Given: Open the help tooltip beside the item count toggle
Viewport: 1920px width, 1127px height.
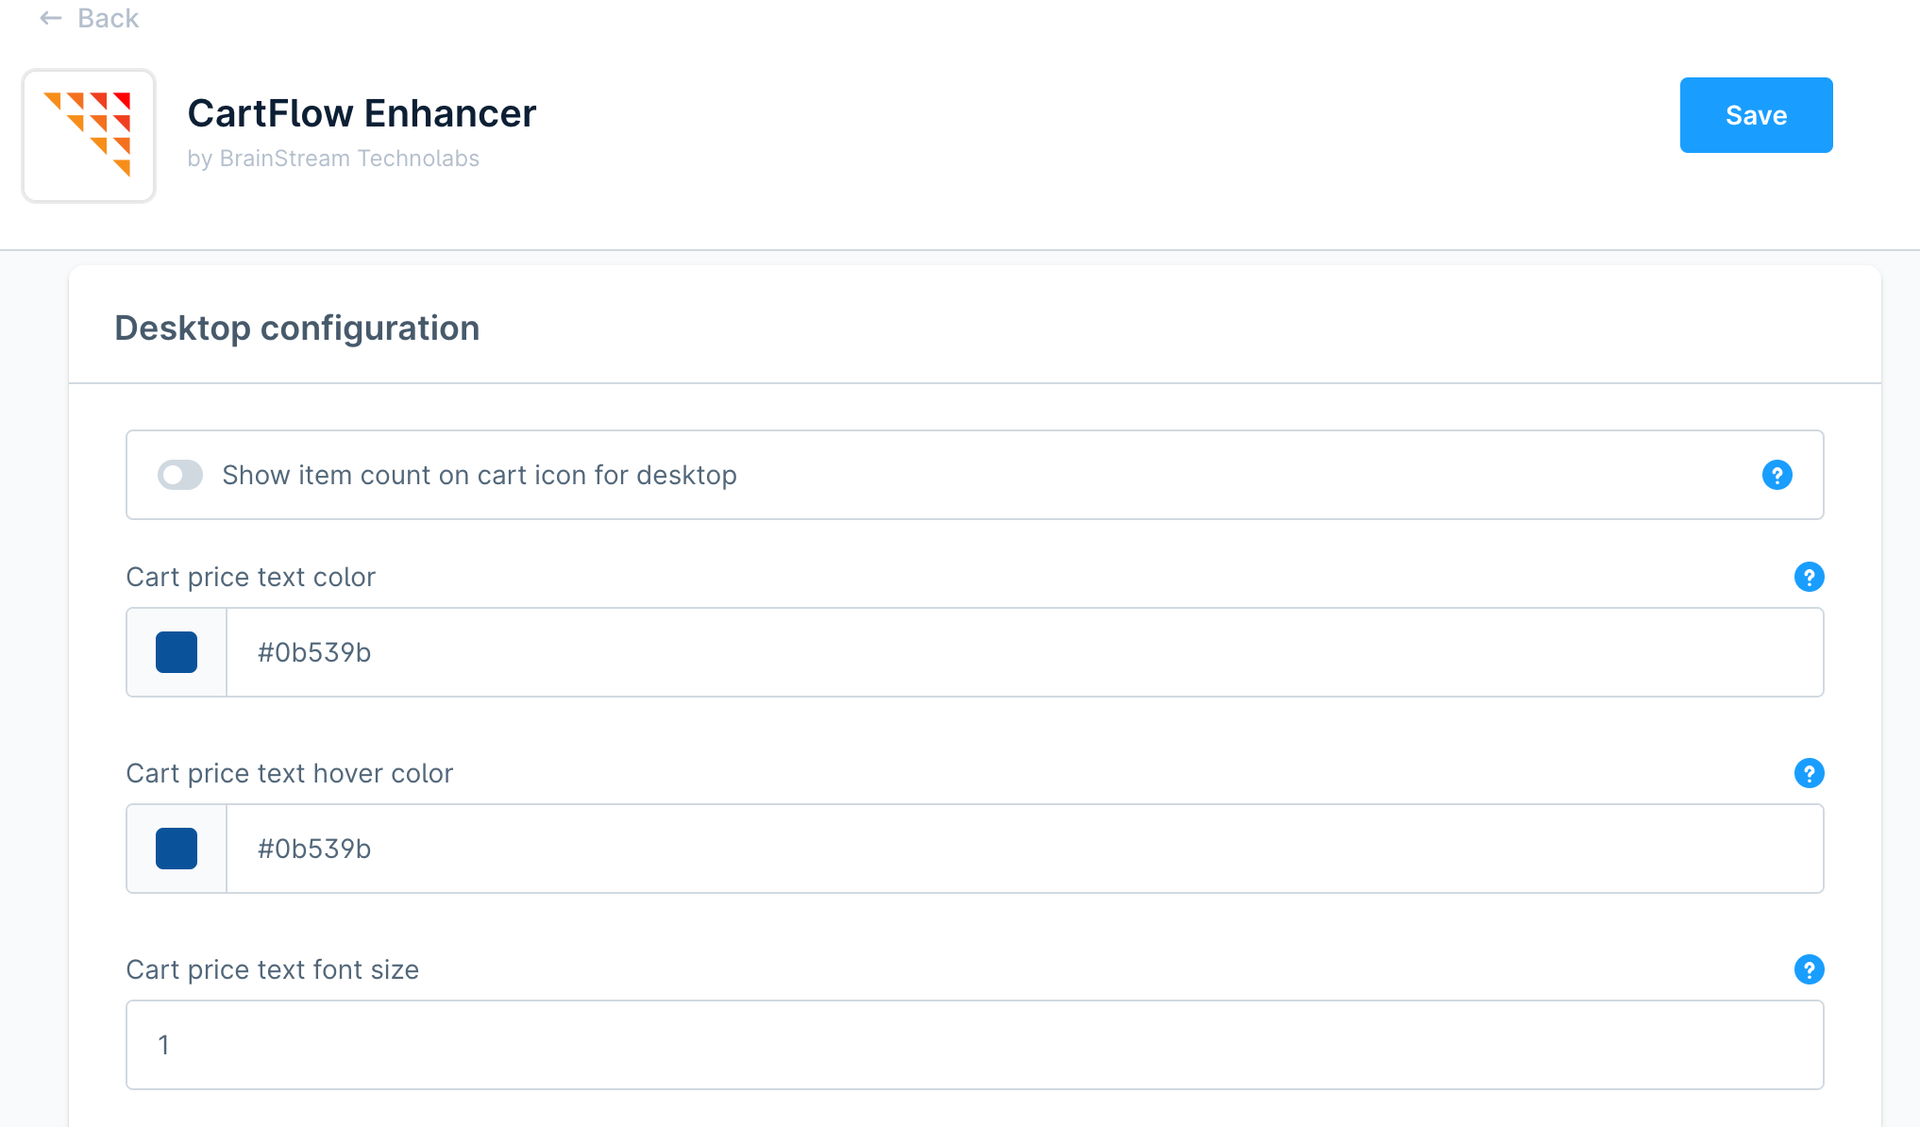Looking at the screenshot, I should [x=1776, y=475].
